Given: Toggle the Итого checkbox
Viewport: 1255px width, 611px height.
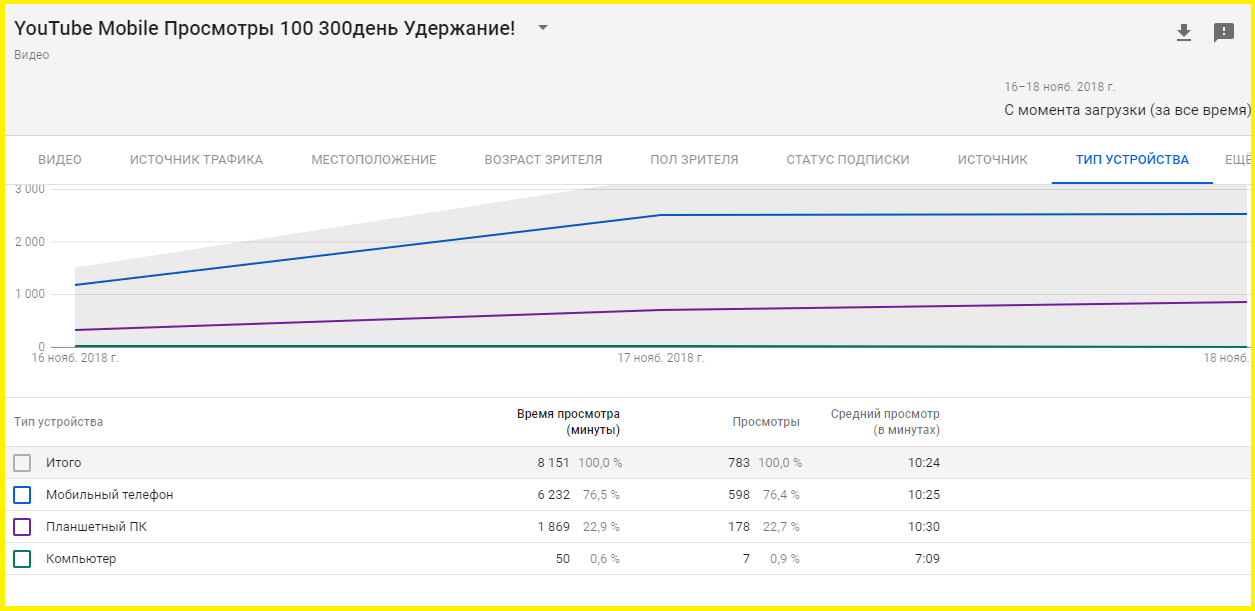Looking at the screenshot, I should (x=22, y=463).
